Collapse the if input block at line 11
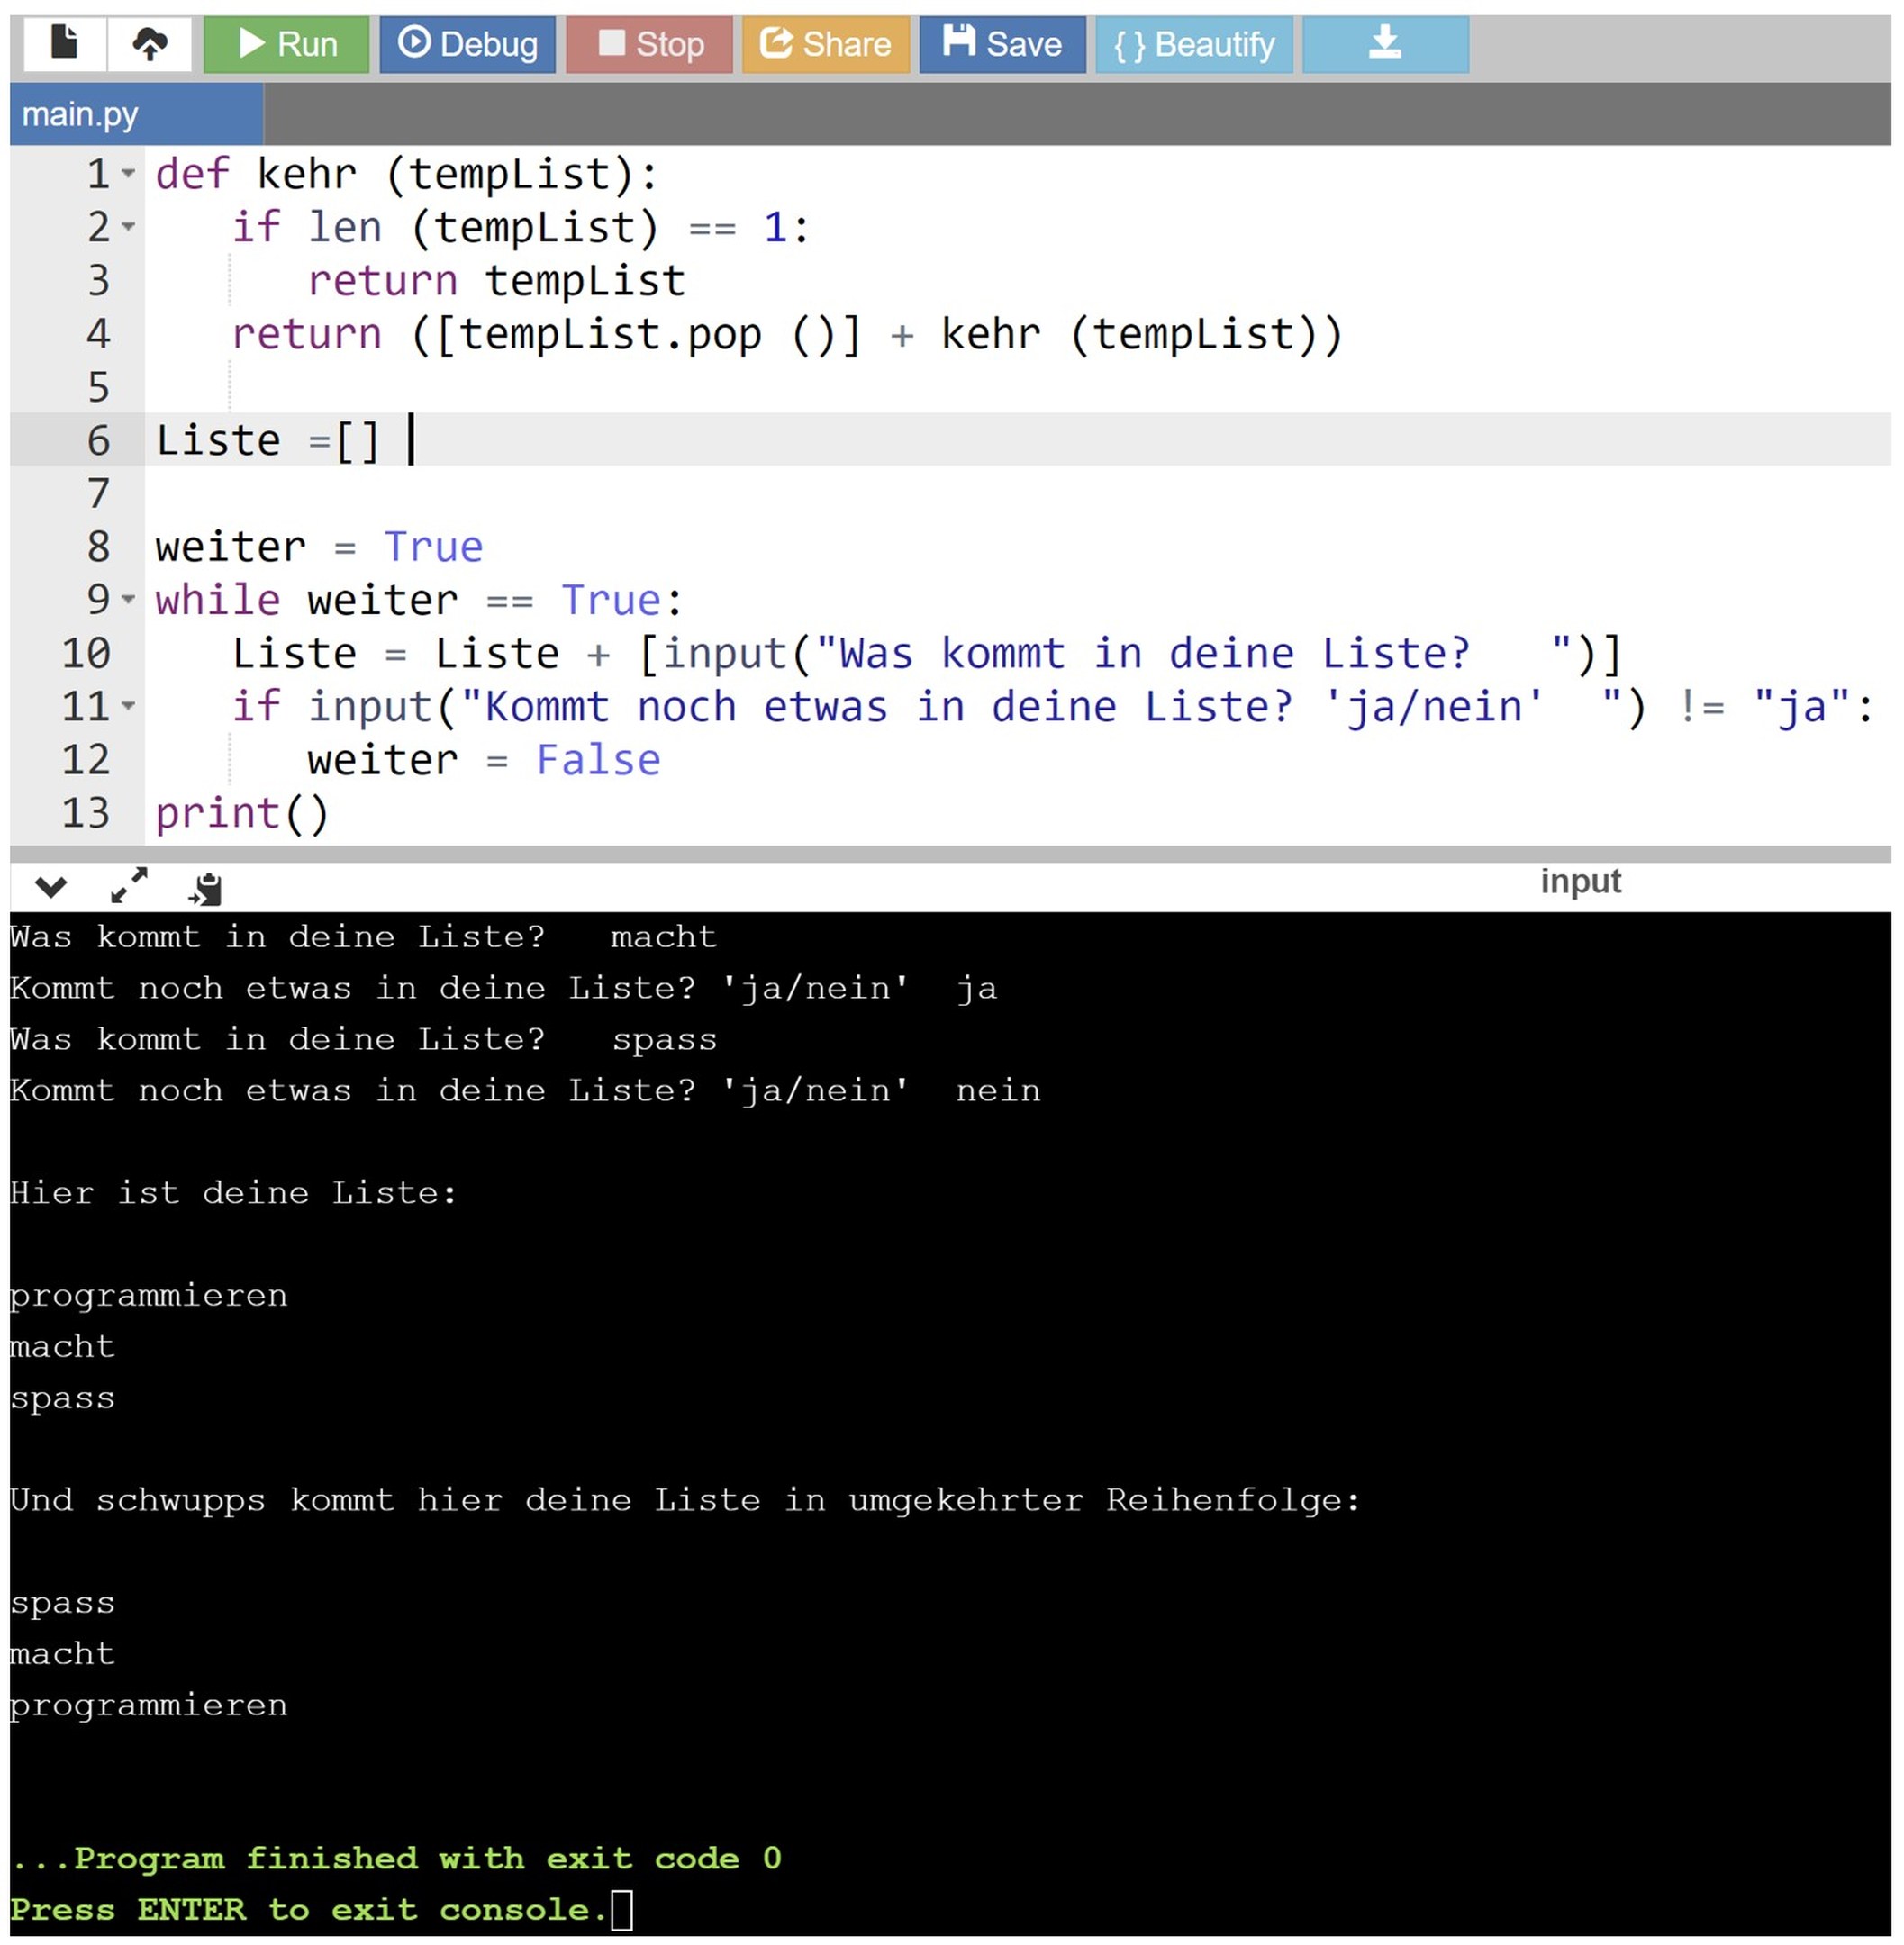The width and height of the screenshot is (1904, 1945). (128, 706)
